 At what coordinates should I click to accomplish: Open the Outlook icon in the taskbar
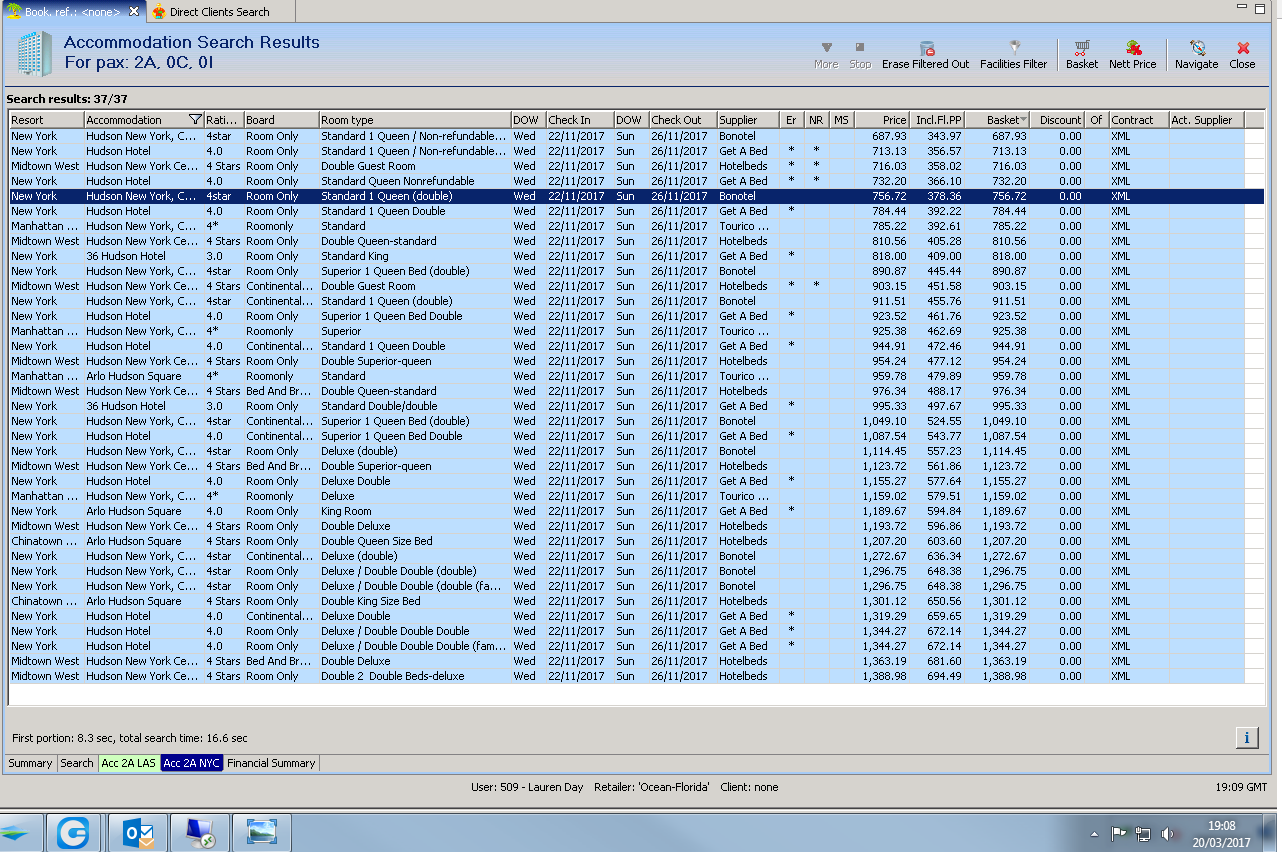139,833
